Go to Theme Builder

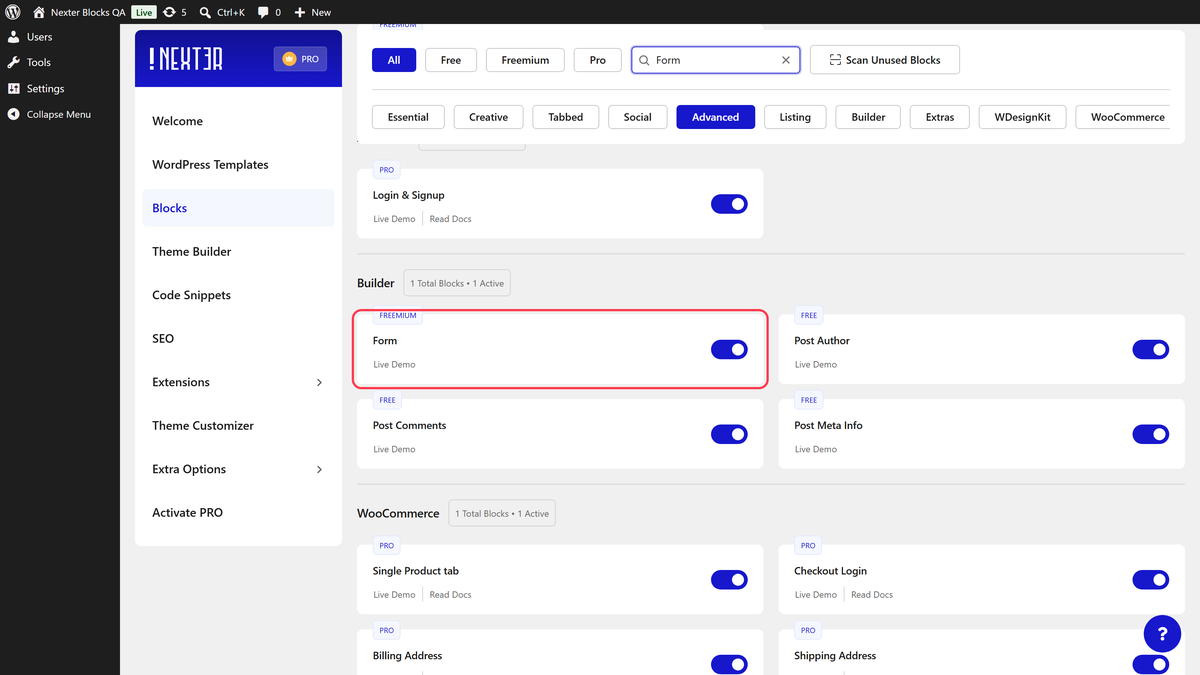click(x=238, y=252)
